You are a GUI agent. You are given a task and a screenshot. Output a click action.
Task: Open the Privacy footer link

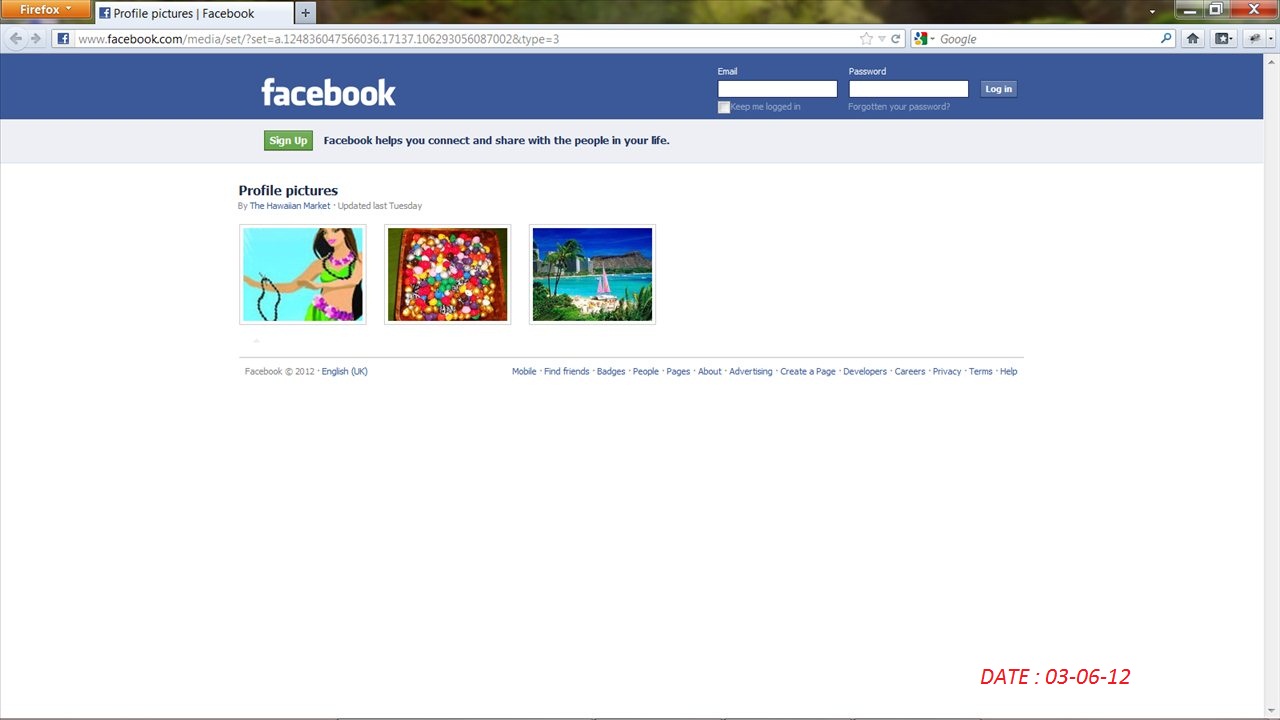click(x=947, y=372)
